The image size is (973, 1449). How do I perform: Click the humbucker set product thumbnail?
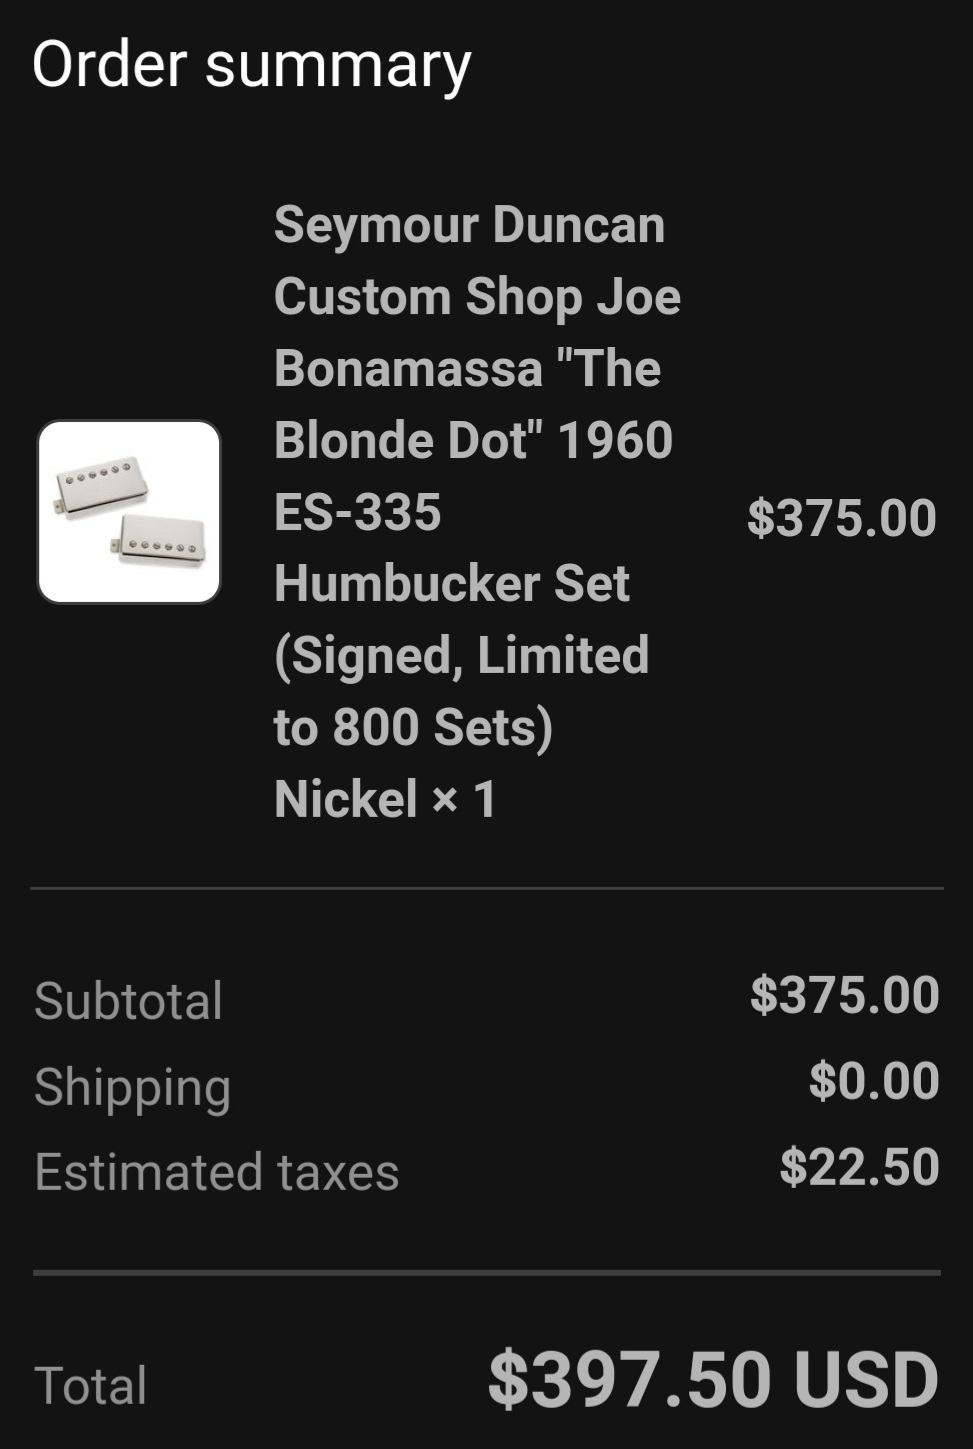click(129, 512)
